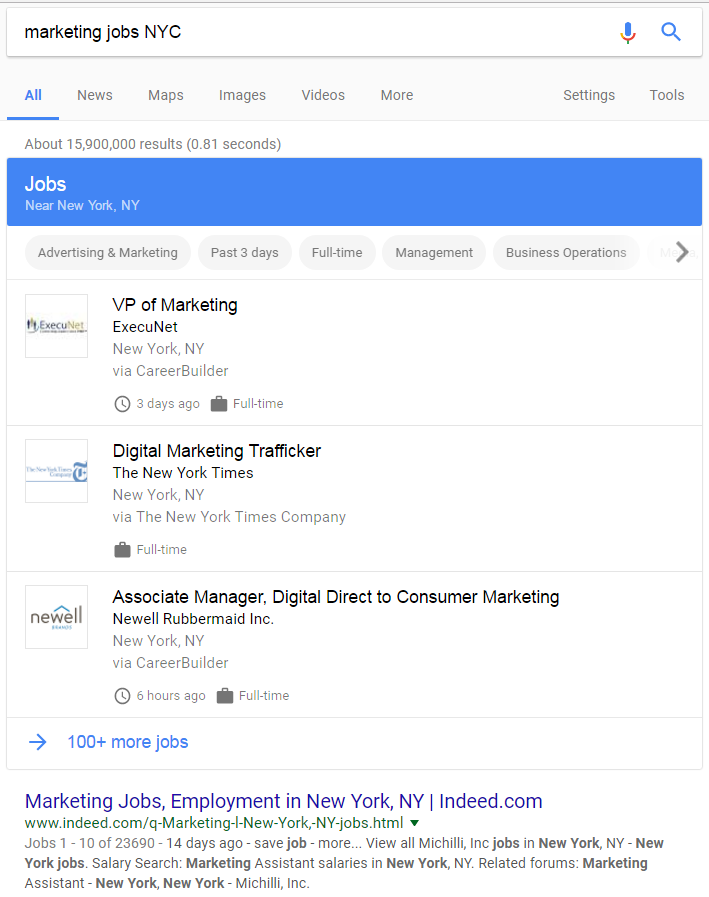Click the briefcase icon on VP of Marketing listing

click(x=218, y=403)
